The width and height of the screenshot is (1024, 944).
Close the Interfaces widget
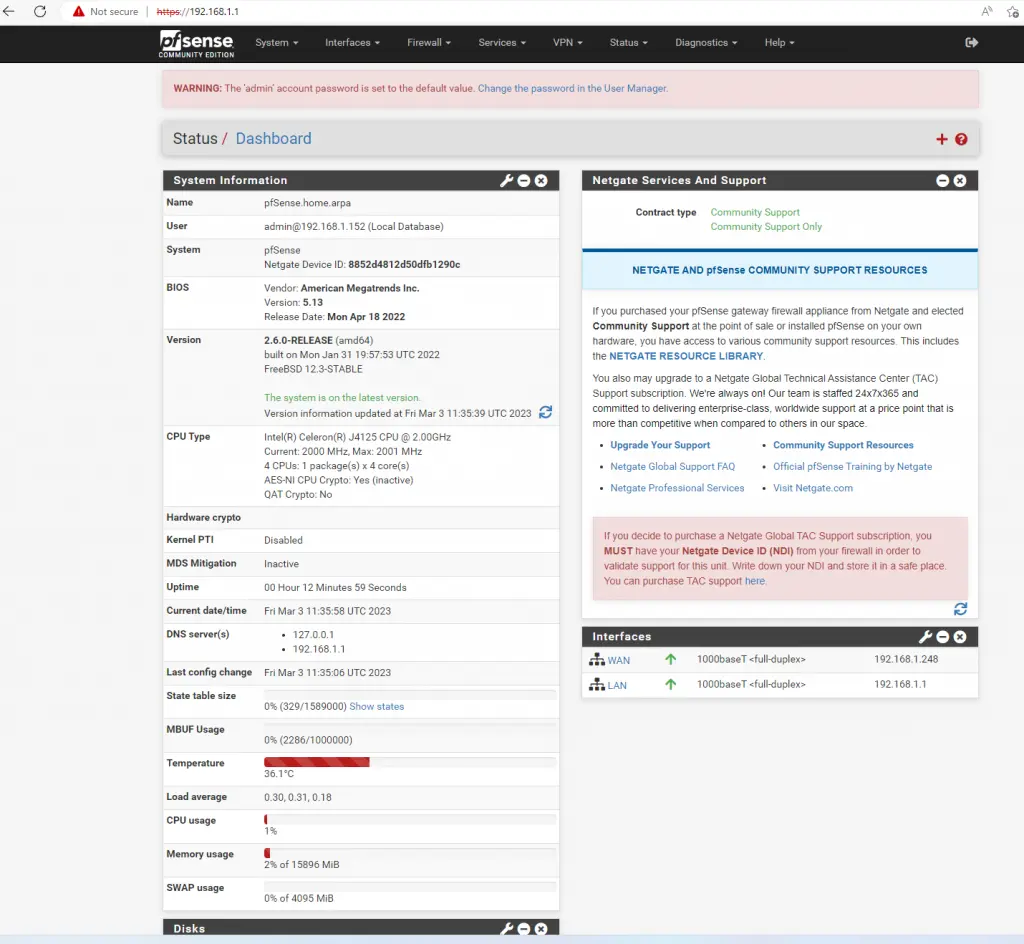[x=960, y=637]
